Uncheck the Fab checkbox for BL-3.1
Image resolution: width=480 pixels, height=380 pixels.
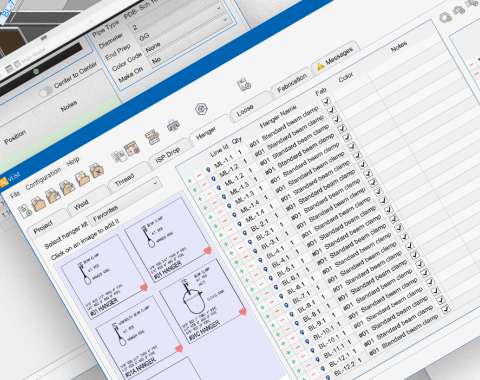tap(373, 182)
